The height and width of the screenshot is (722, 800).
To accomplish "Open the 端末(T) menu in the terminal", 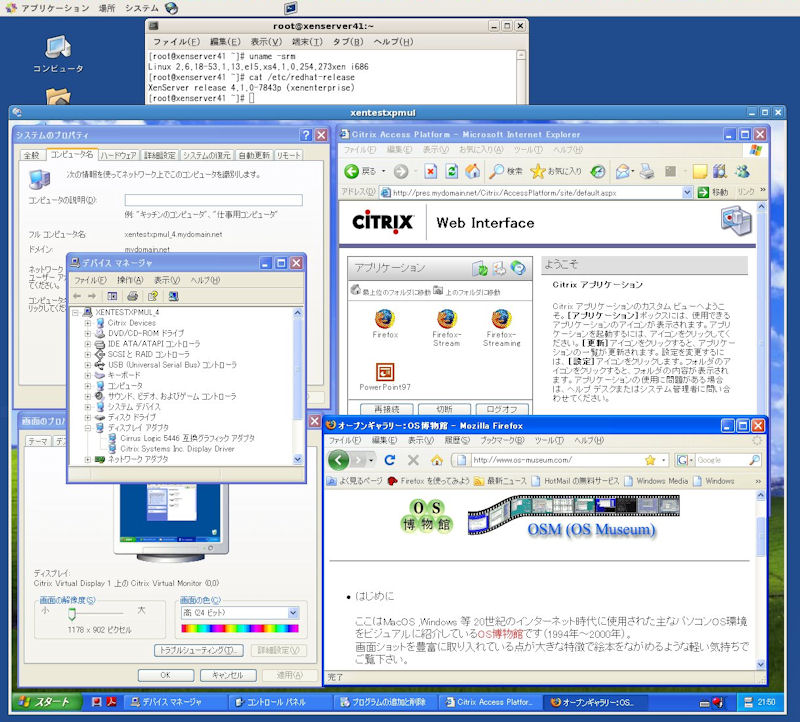I will [x=307, y=42].
